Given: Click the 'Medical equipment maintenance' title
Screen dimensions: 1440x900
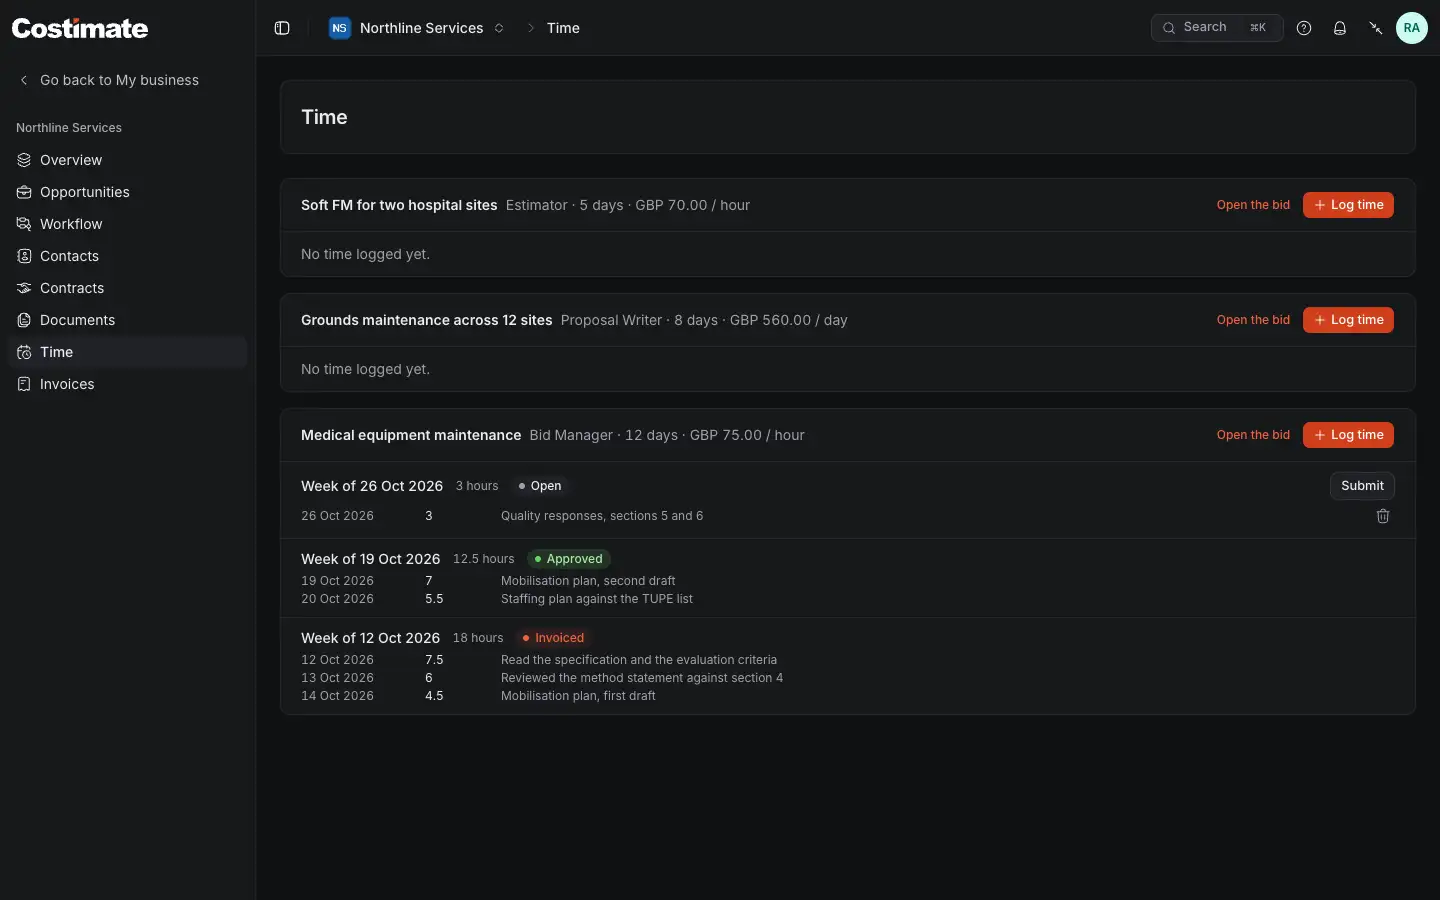Looking at the screenshot, I should 411,435.
